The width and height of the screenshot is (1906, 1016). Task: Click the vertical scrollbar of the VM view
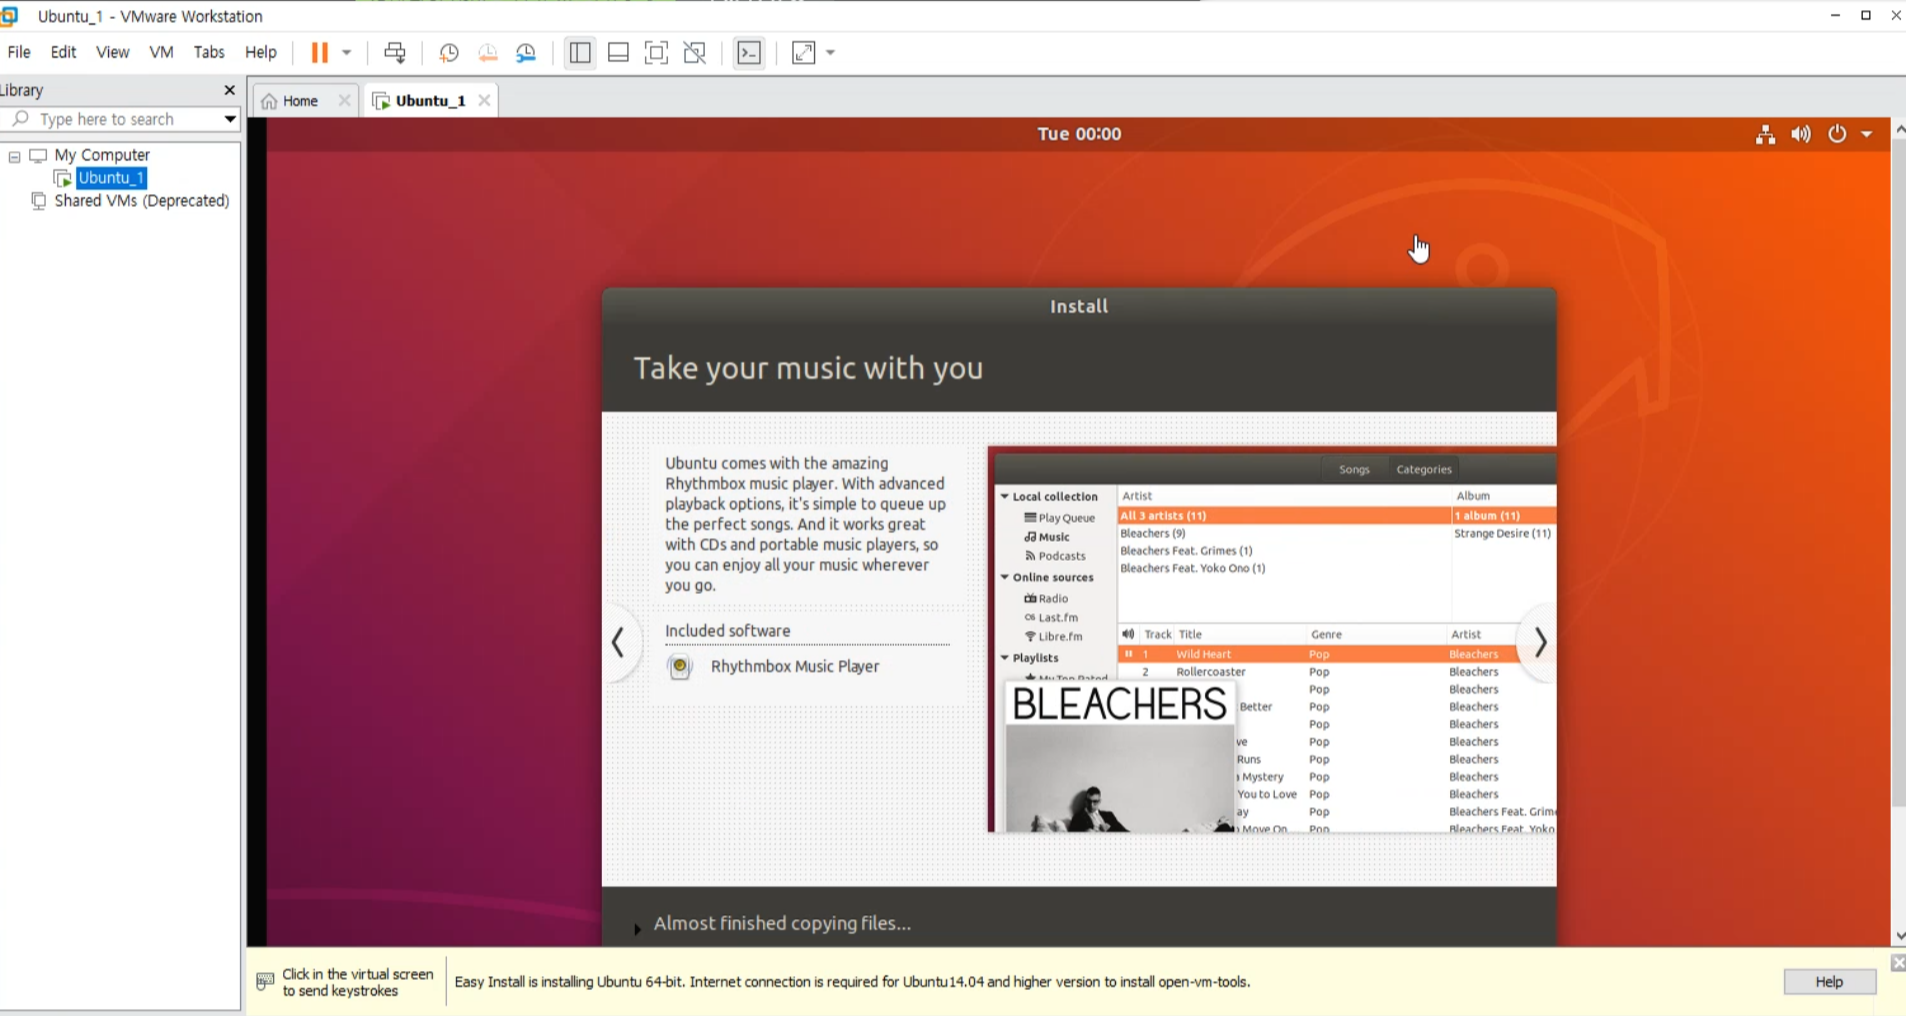pos(1898,472)
